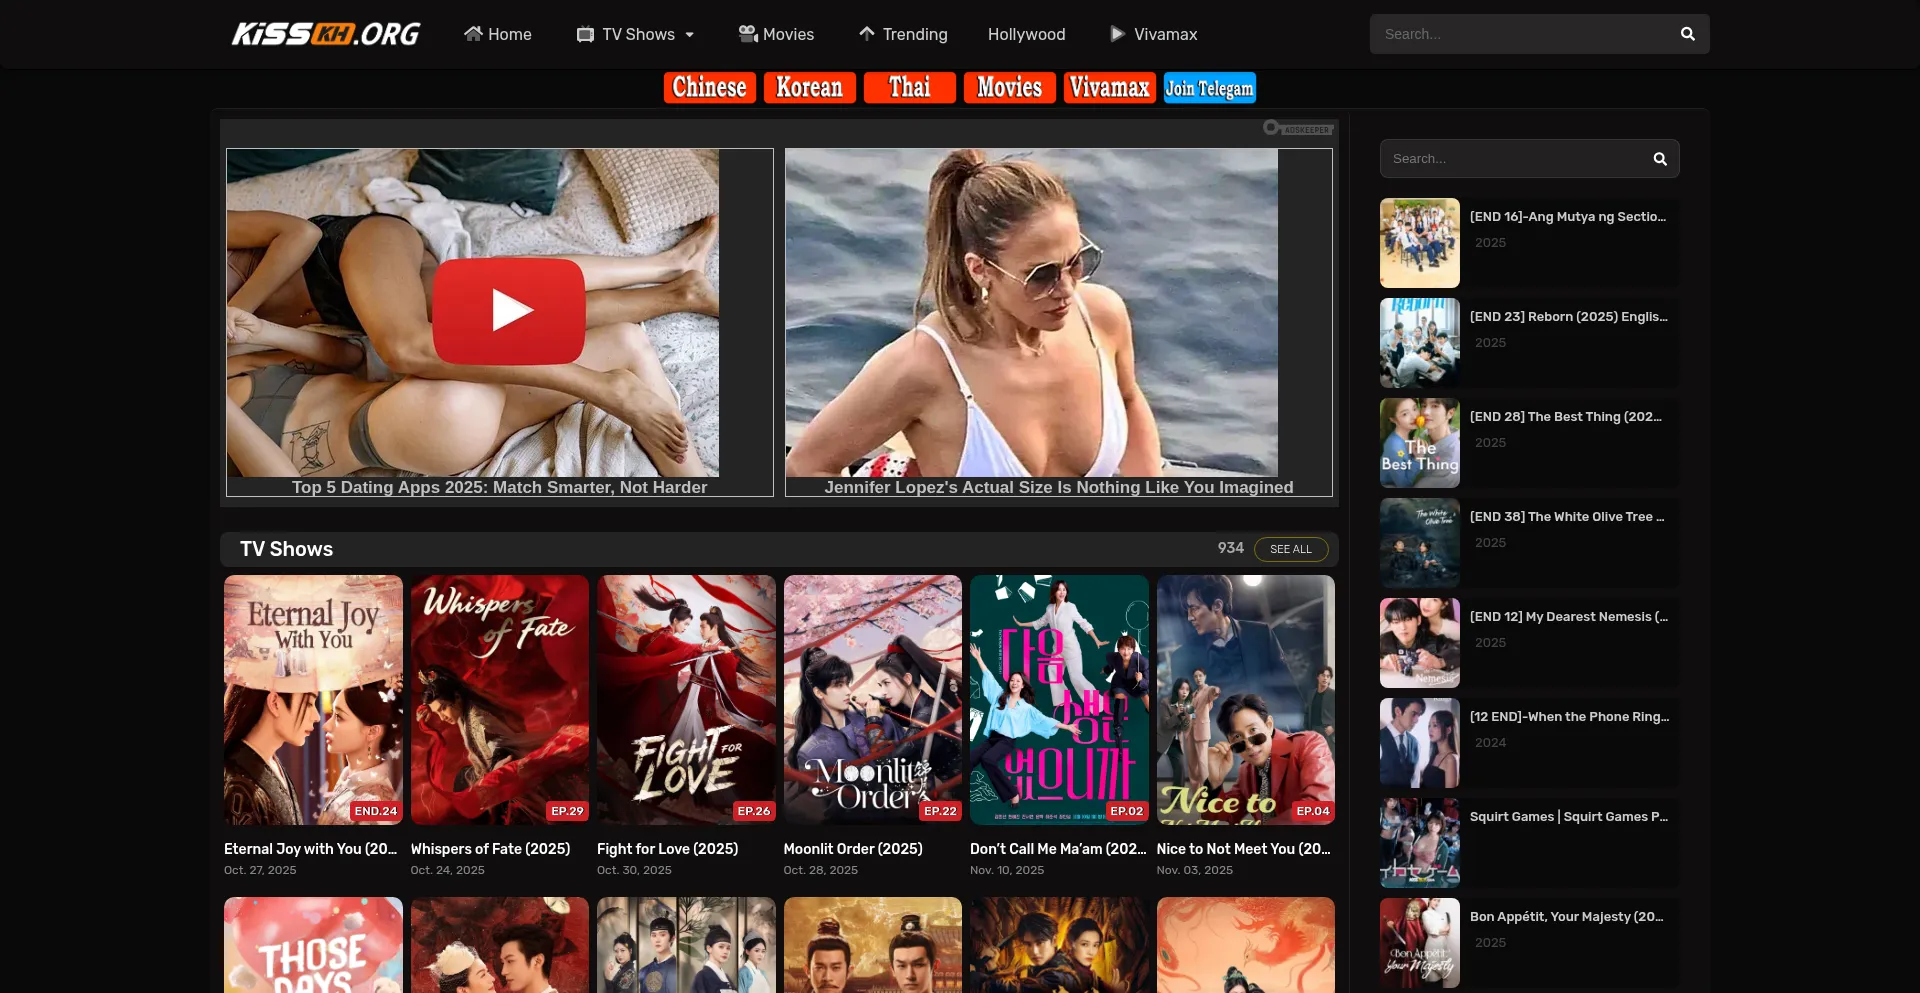Click SEE ALL in TV Shows section

point(1290,549)
